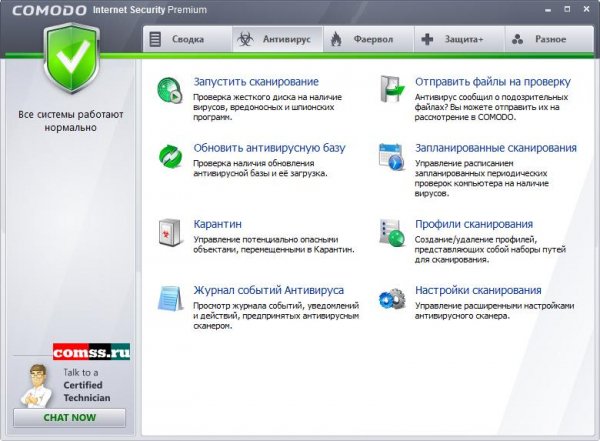Image resolution: width=600 pixels, height=441 pixels.
Task: Click the checklist icon beside Профили сканирования
Action: 392,232
